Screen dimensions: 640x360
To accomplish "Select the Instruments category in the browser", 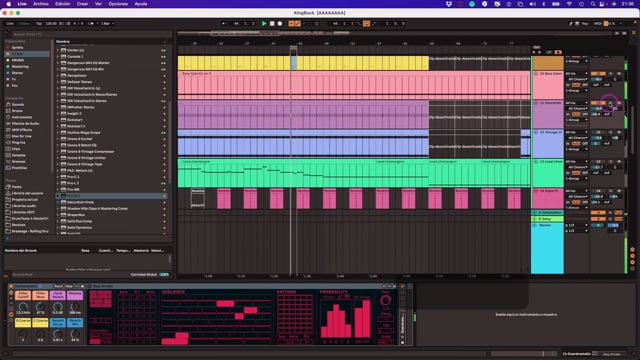I will 22,118.
